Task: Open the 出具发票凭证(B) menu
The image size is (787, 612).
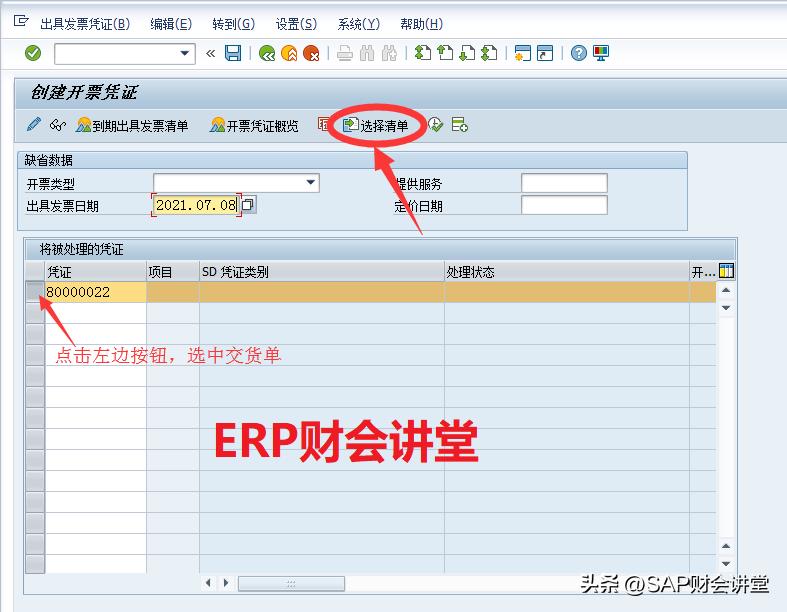Action: coord(85,24)
